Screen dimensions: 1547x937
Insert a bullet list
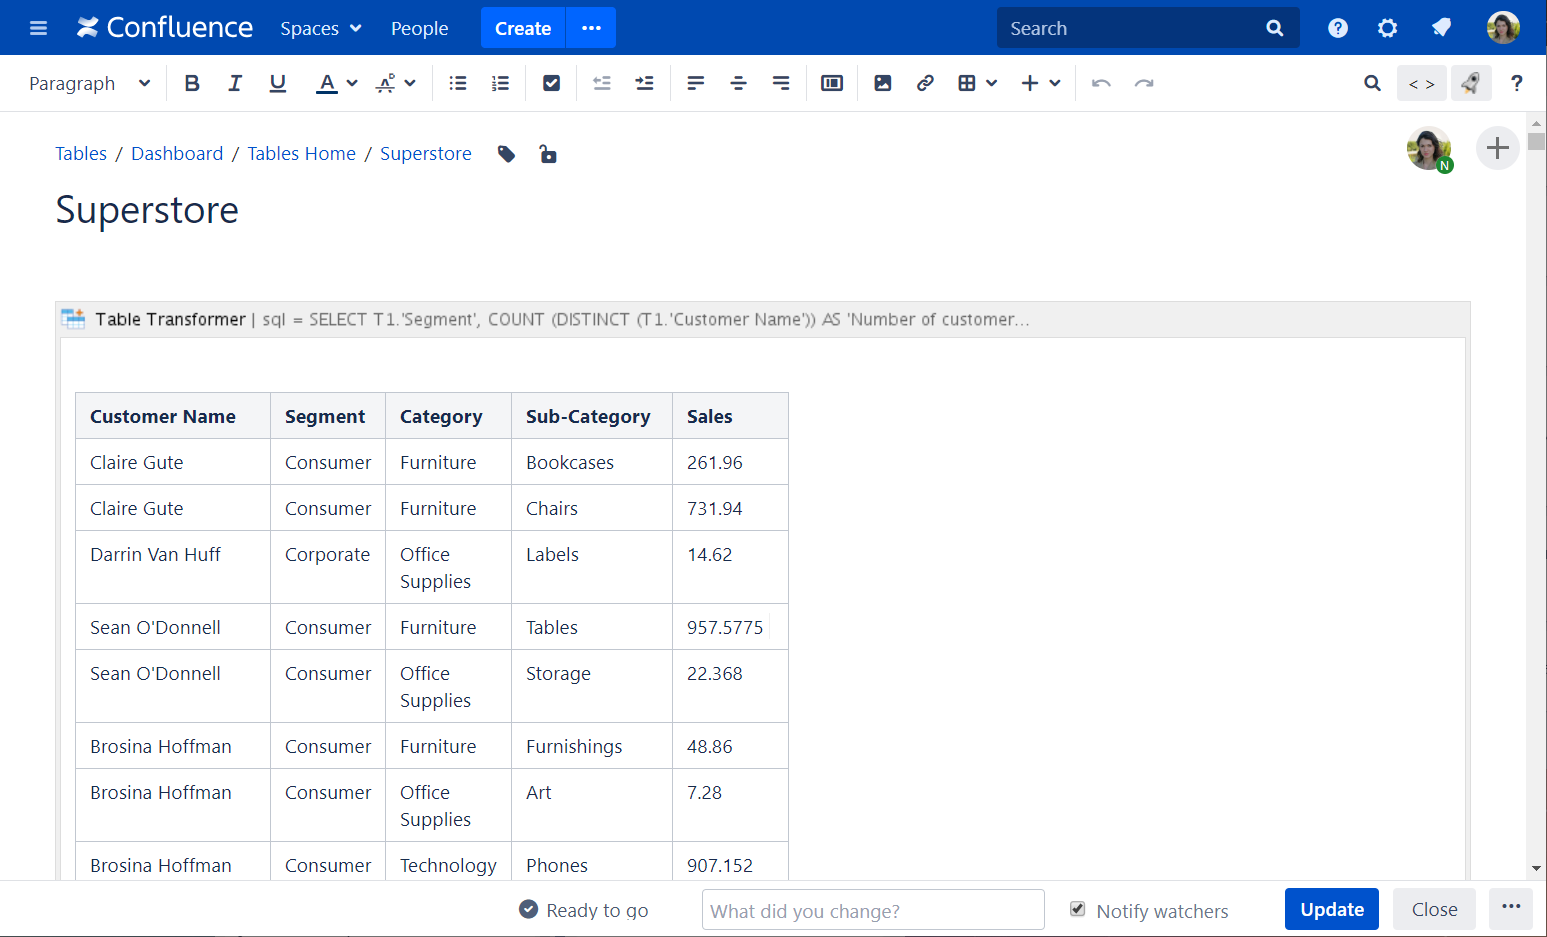pos(458,83)
